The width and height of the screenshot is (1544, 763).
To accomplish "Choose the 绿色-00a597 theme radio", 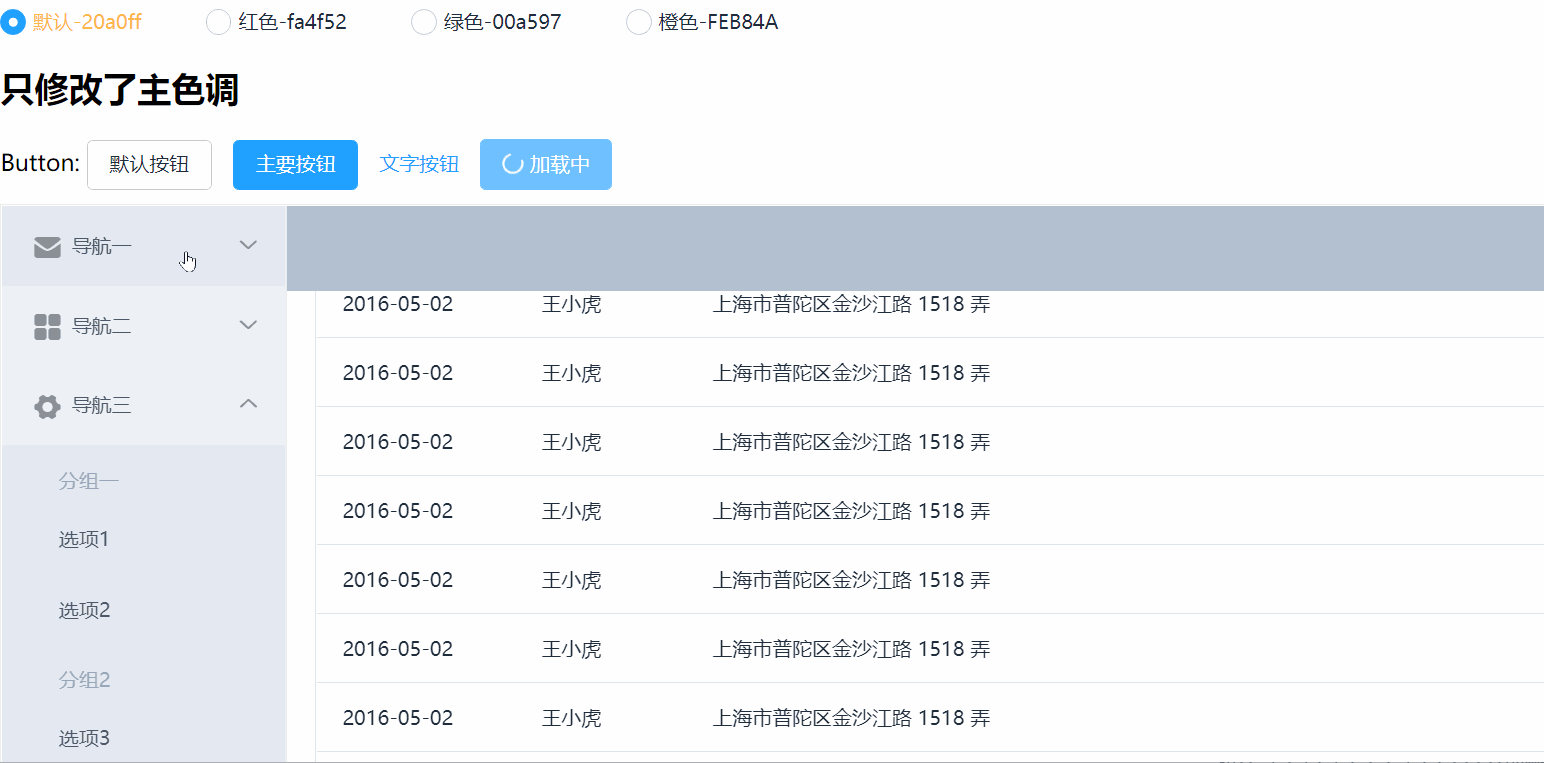I will [x=424, y=22].
